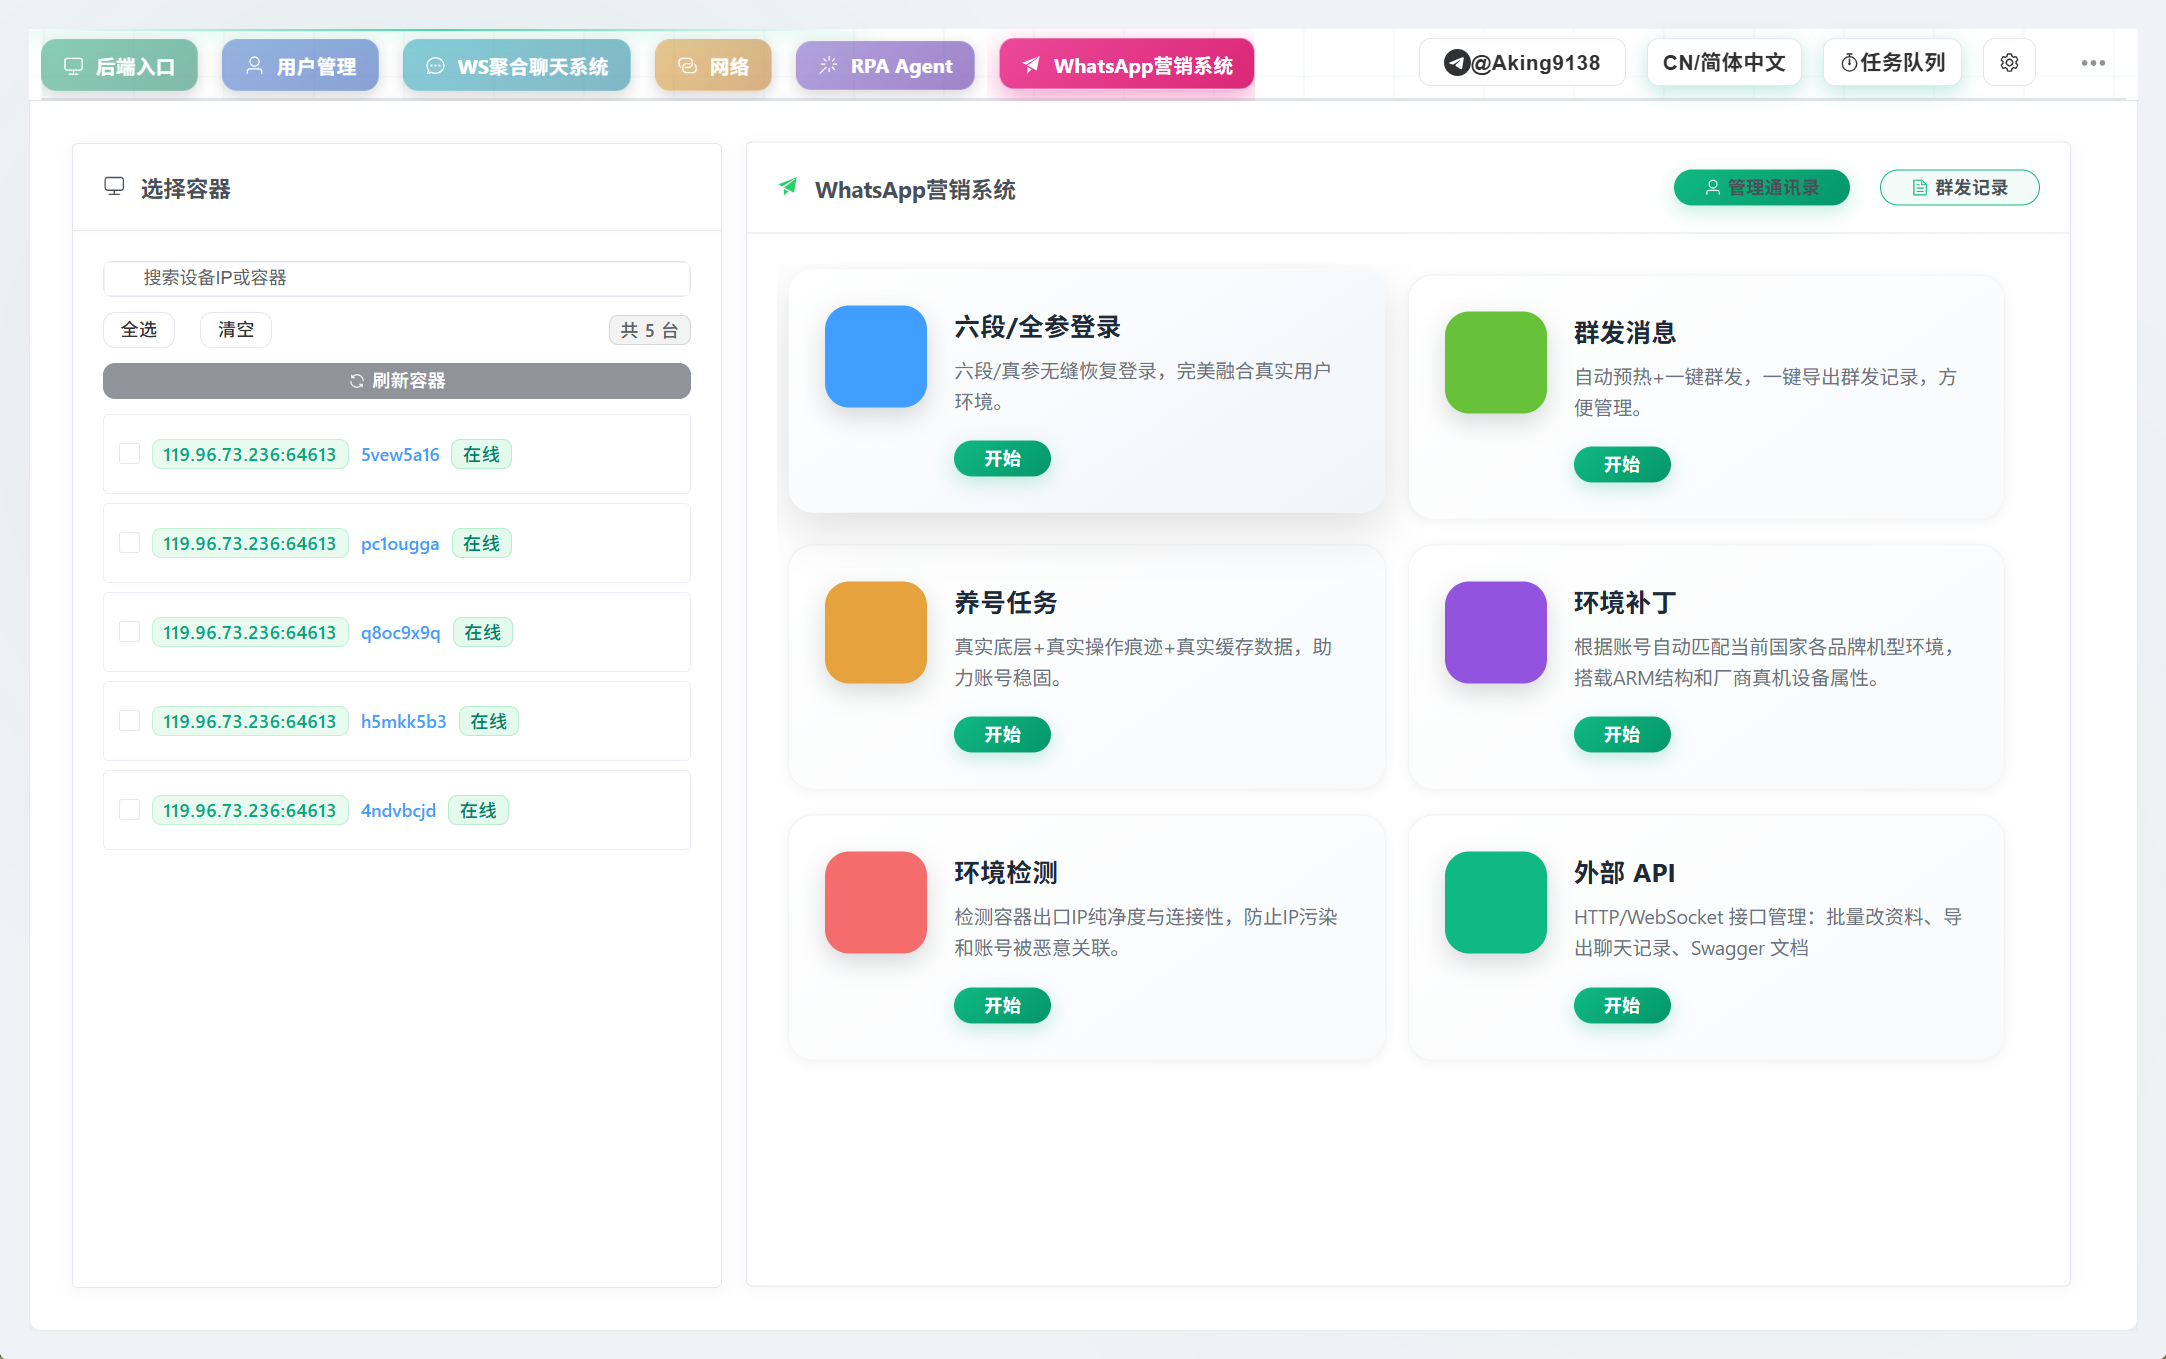Start 环境补丁 with its 开始 button
2166x1359 pixels.
1622,735
